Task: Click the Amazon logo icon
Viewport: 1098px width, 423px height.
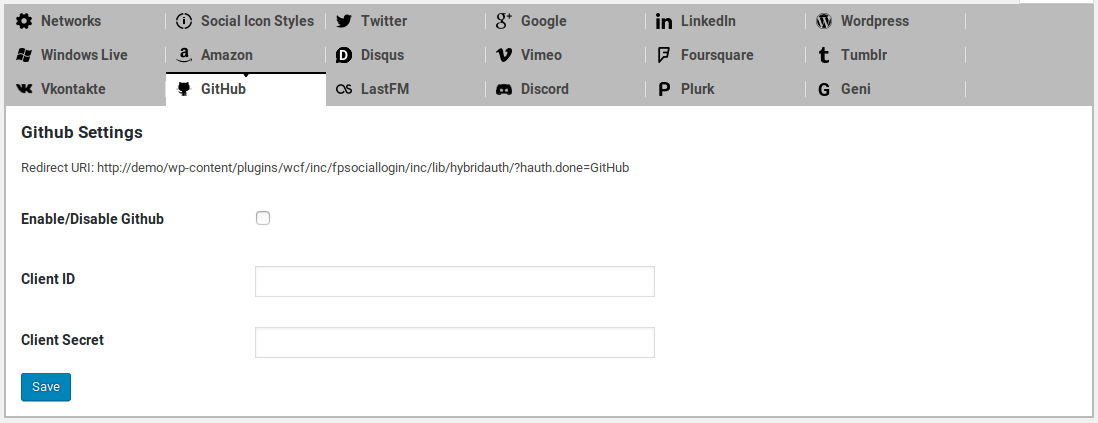Action: click(184, 55)
